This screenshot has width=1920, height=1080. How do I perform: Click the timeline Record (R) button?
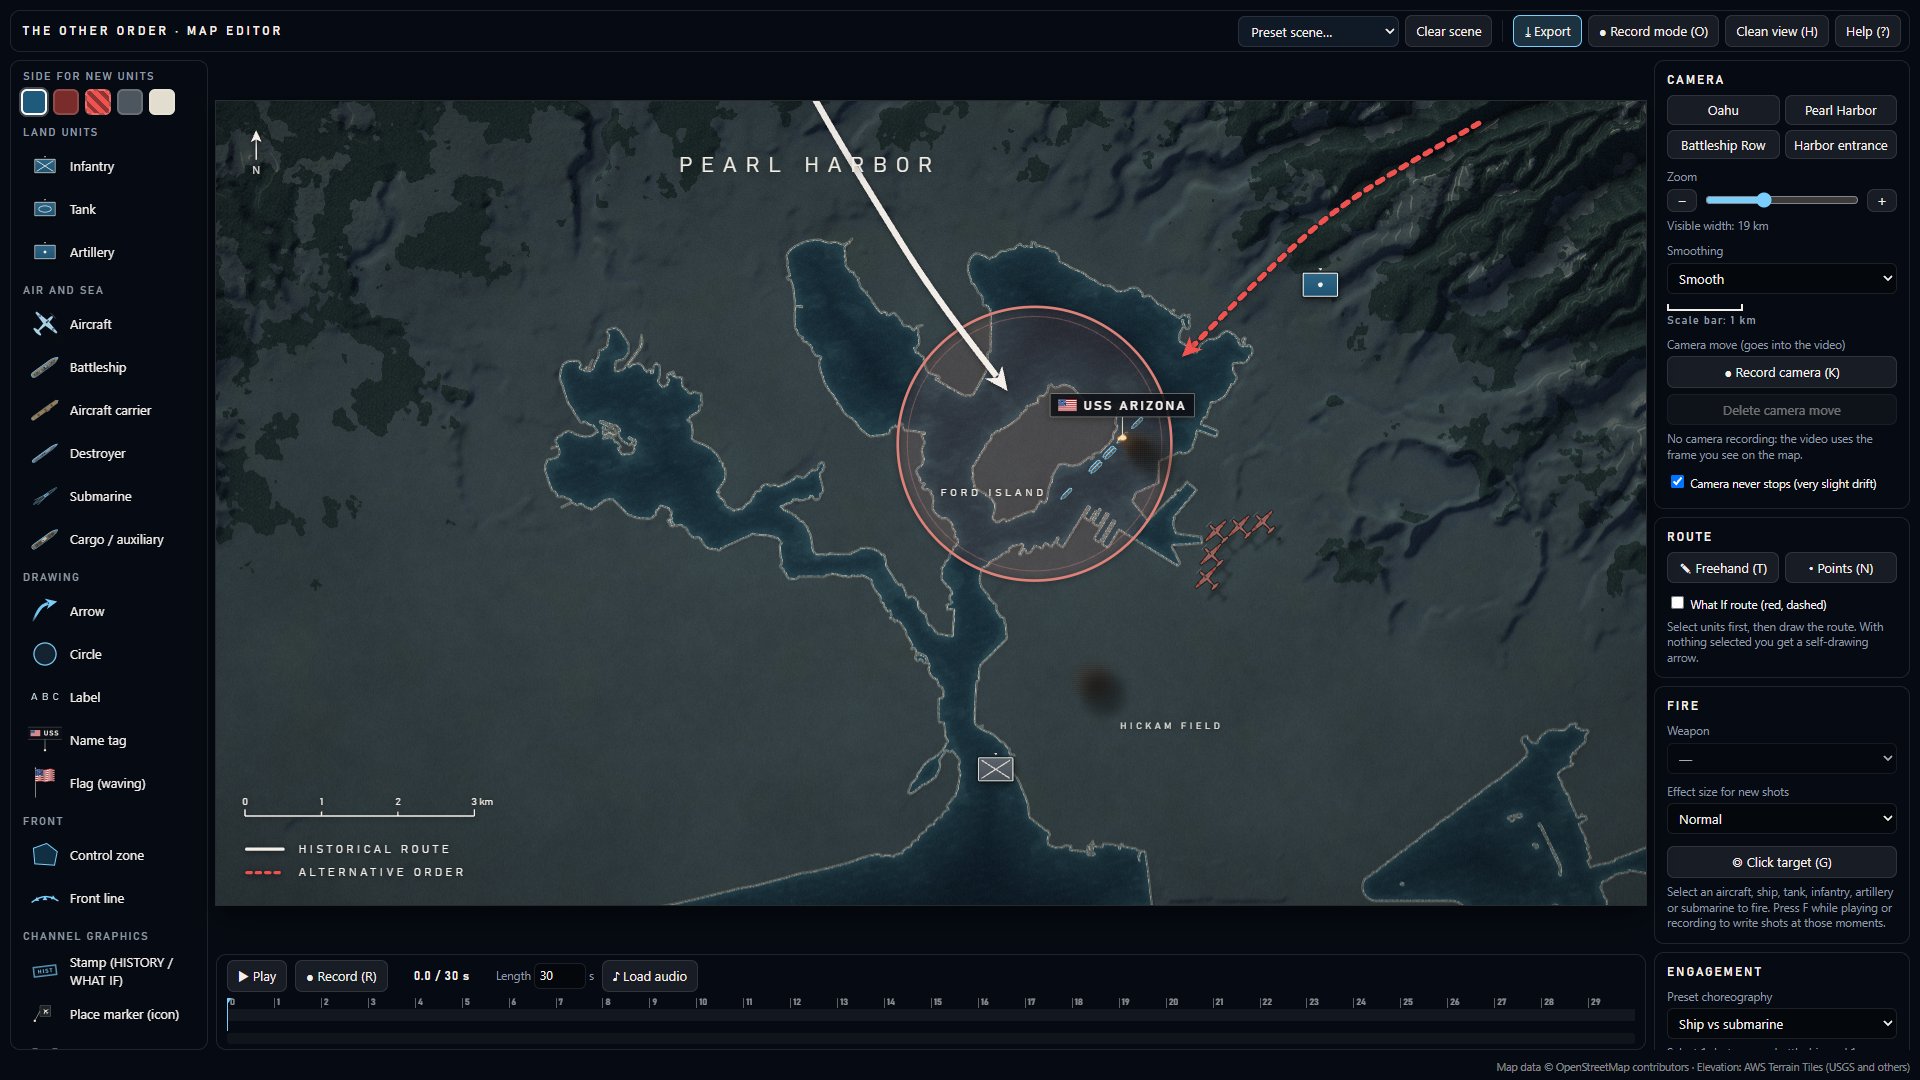coord(341,976)
